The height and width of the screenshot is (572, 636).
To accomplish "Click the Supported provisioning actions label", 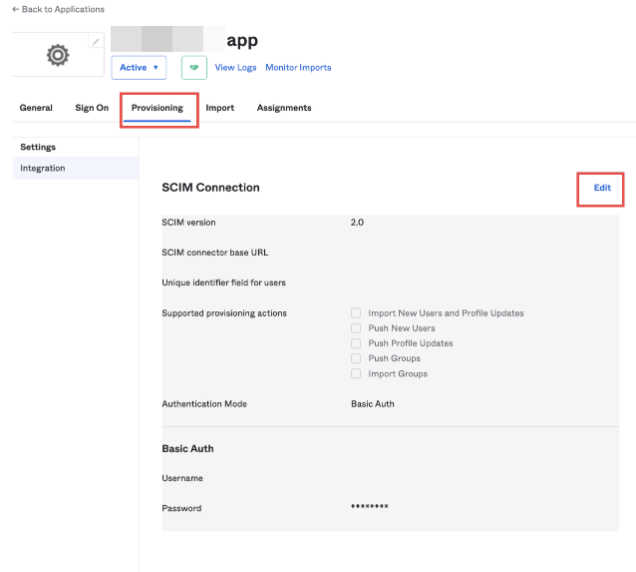I will (x=224, y=313).
